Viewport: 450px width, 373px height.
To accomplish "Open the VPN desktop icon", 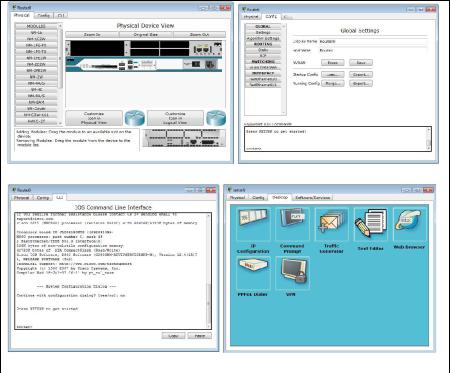I will (292, 273).
